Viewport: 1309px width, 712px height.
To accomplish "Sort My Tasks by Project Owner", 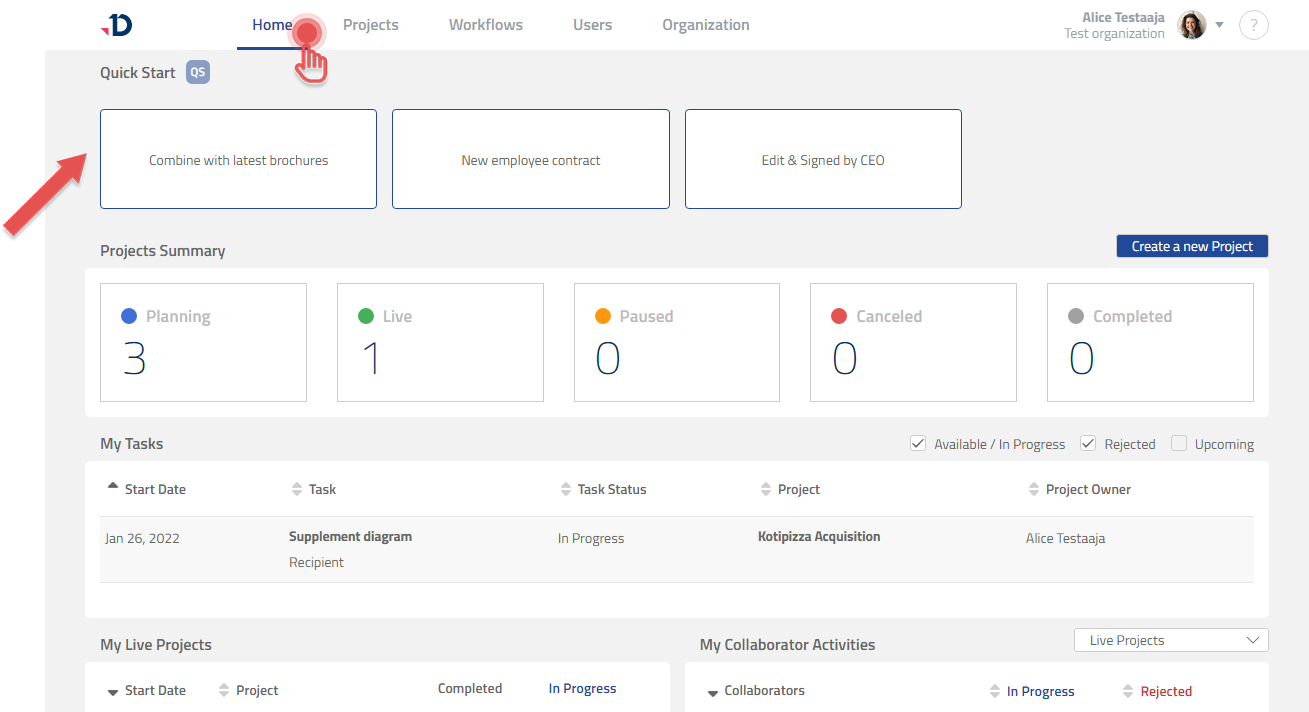I will [x=1034, y=489].
